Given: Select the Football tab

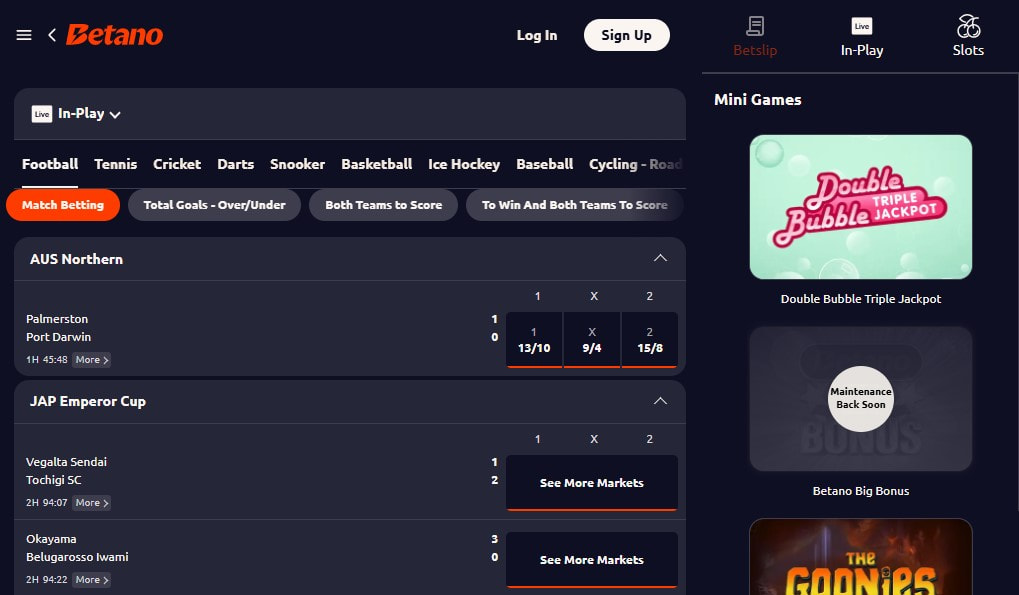Looking at the screenshot, I should tap(50, 164).
